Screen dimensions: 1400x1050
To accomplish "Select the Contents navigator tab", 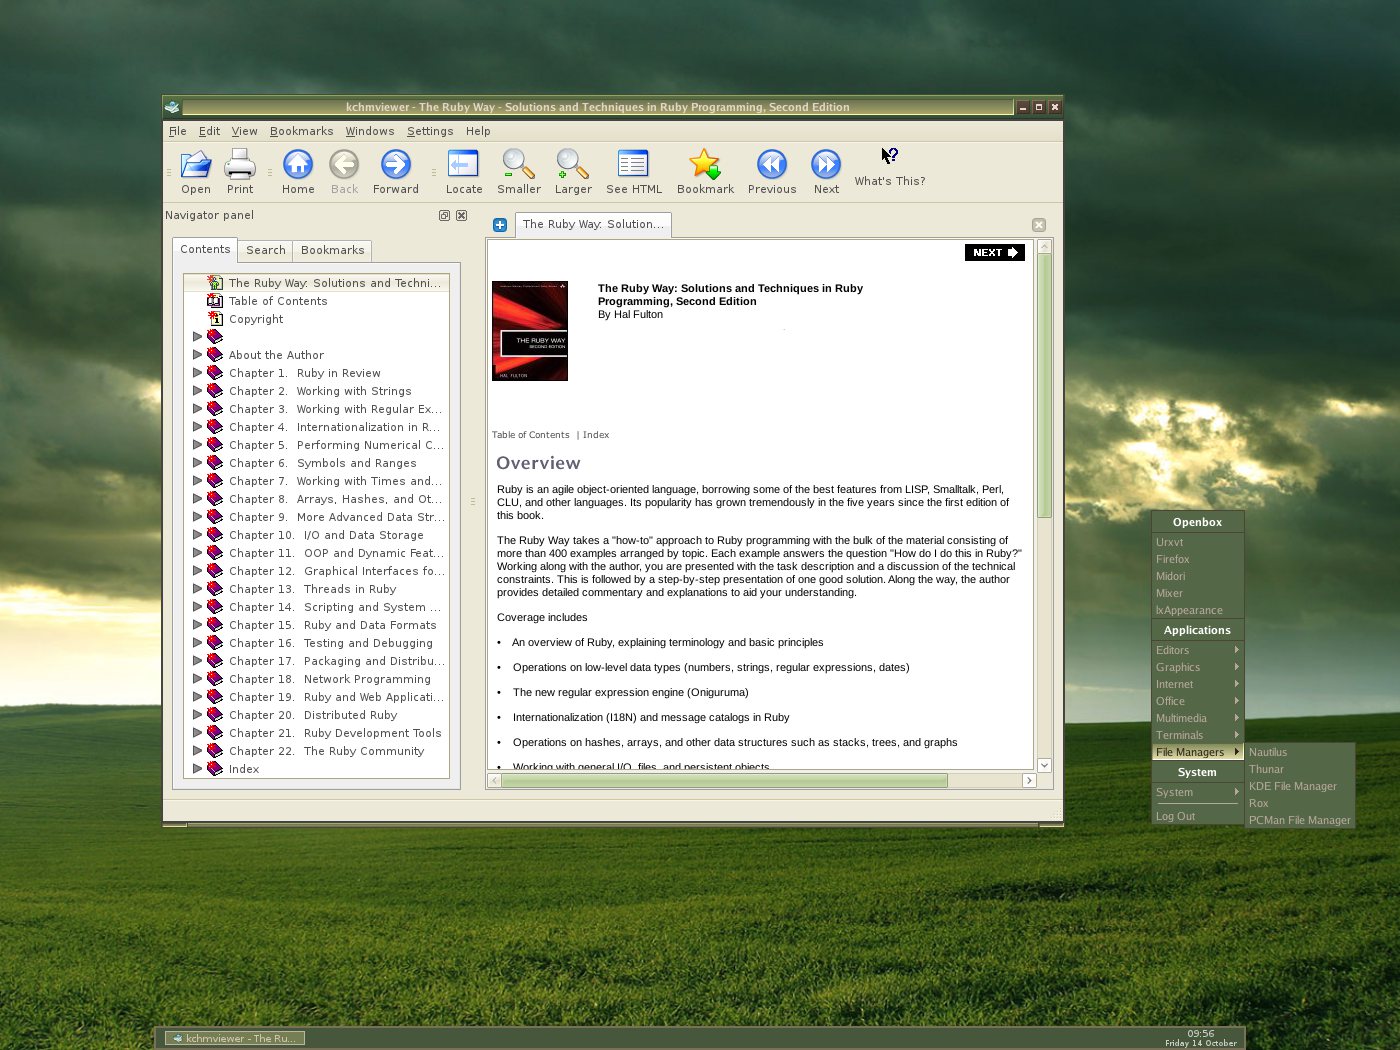I will [x=205, y=250].
